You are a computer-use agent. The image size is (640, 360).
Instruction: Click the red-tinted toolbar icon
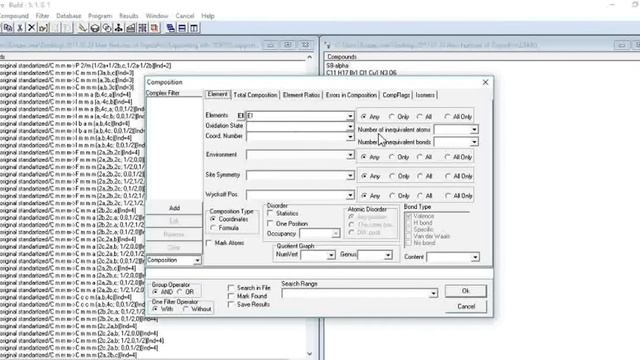[154, 28]
